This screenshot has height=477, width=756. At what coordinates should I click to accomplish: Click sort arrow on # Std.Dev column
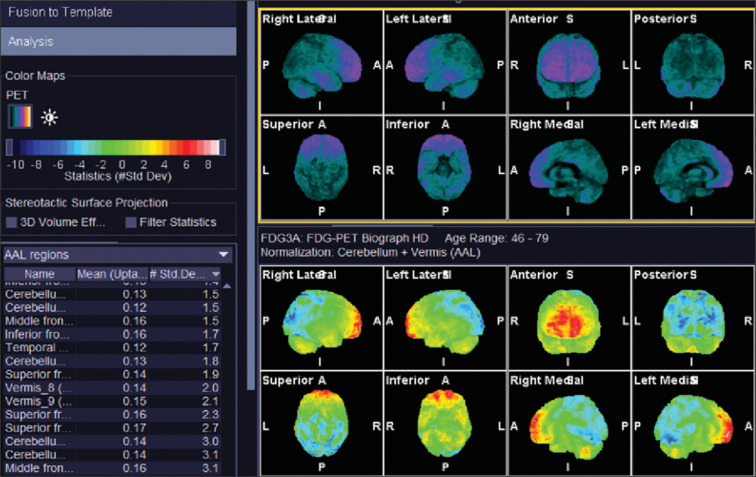point(216,274)
